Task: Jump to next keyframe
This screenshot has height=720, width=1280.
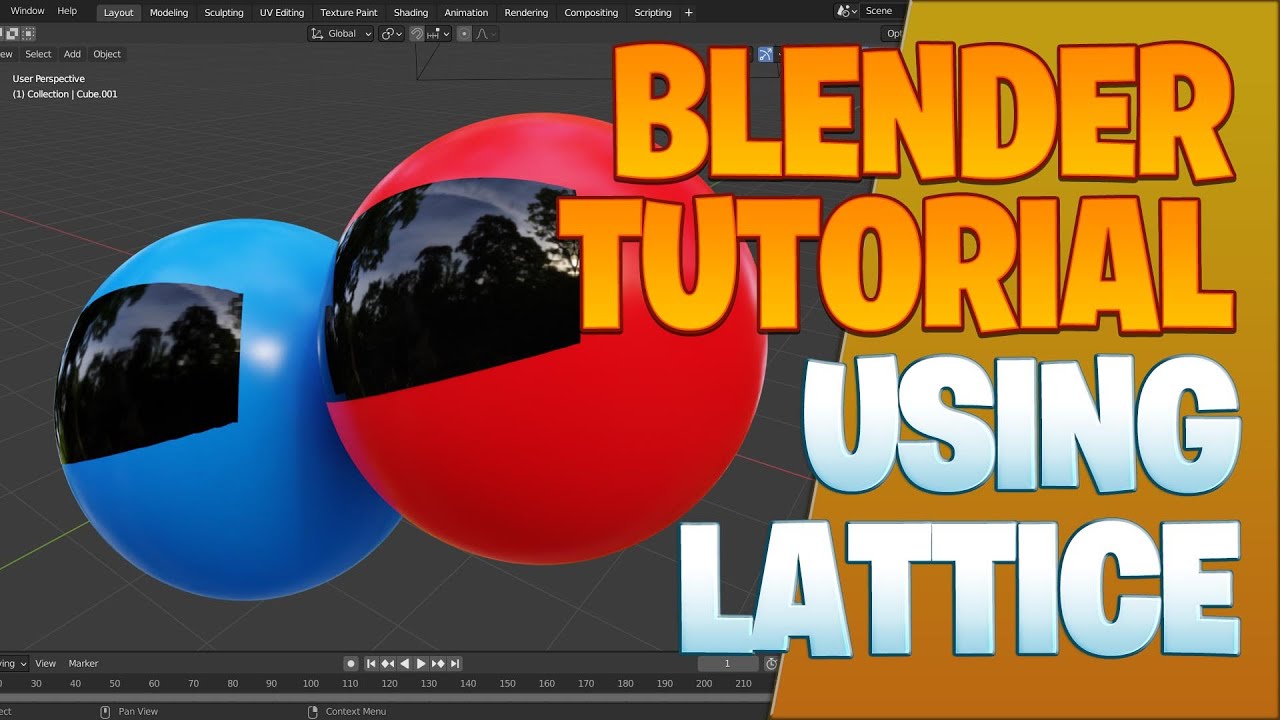Action: click(438, 663)
